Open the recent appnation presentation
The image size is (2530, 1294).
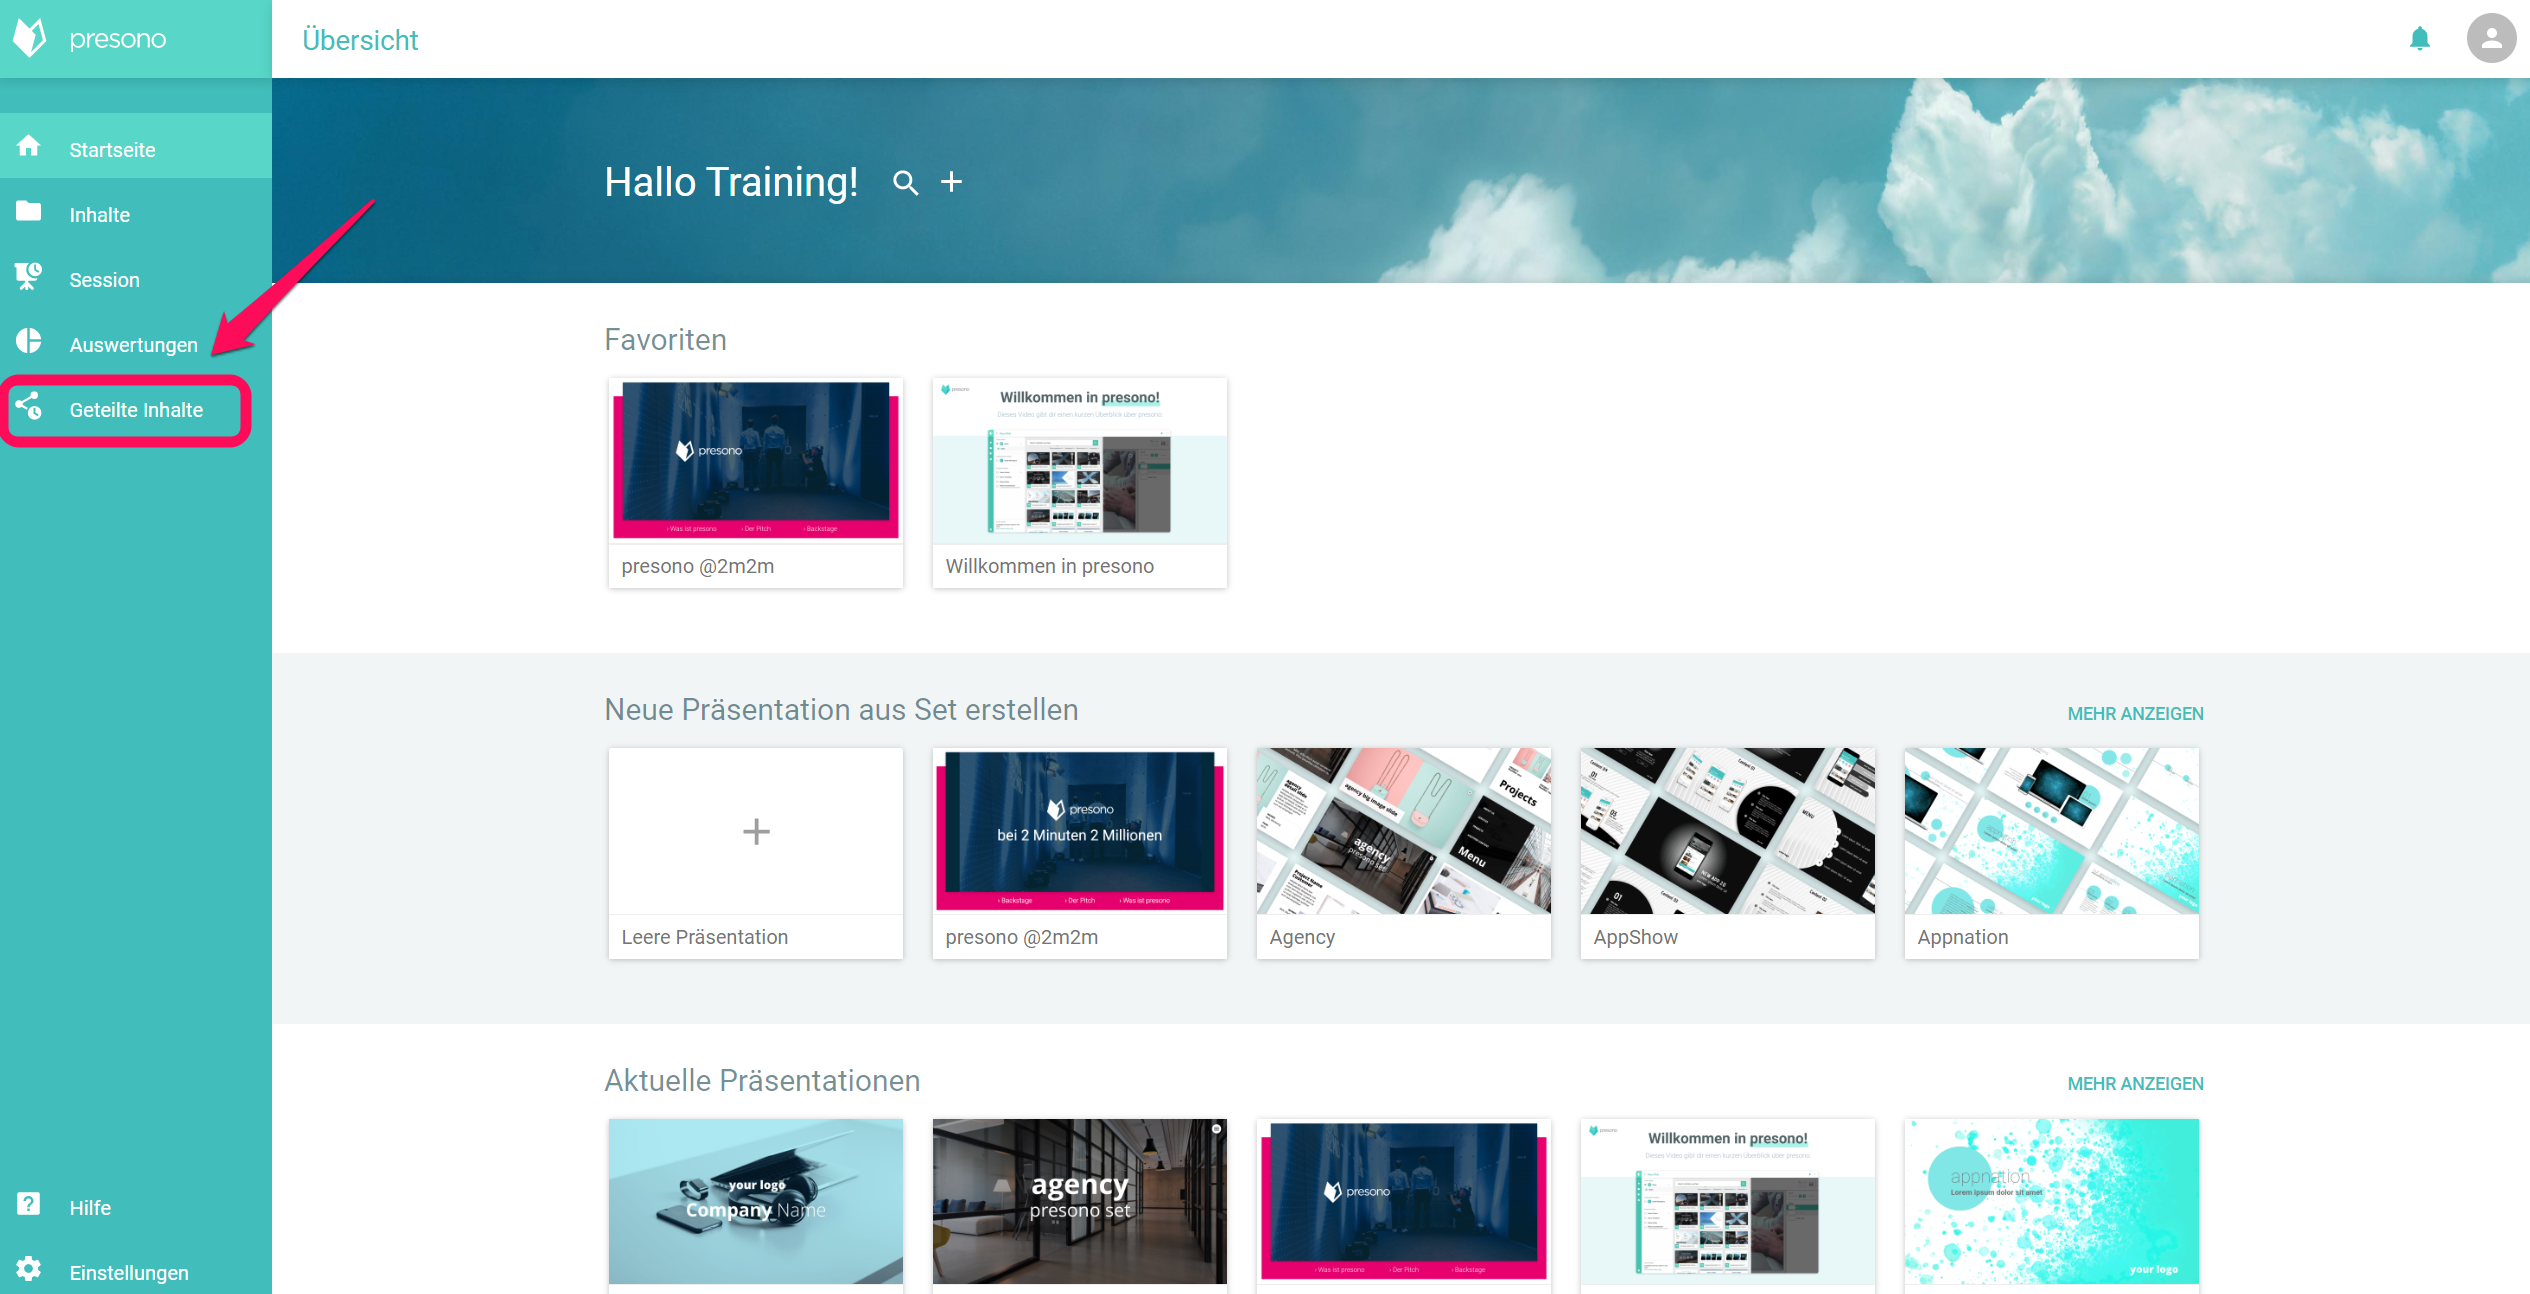[2052, 1201]
